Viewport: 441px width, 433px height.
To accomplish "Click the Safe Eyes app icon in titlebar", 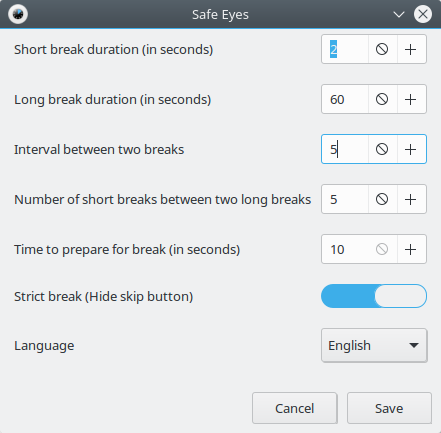I will coord(18,14).
